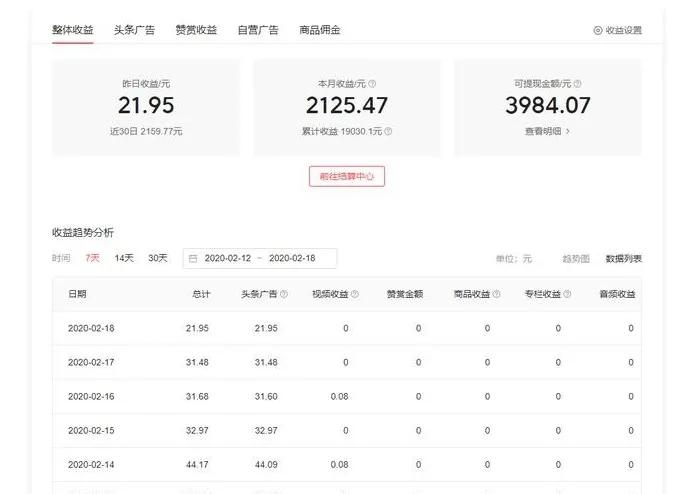Image resolution: width=685 pixels, height=494 pixels.
Task: Open the 自营广告 tab
Action: [258, 30]
